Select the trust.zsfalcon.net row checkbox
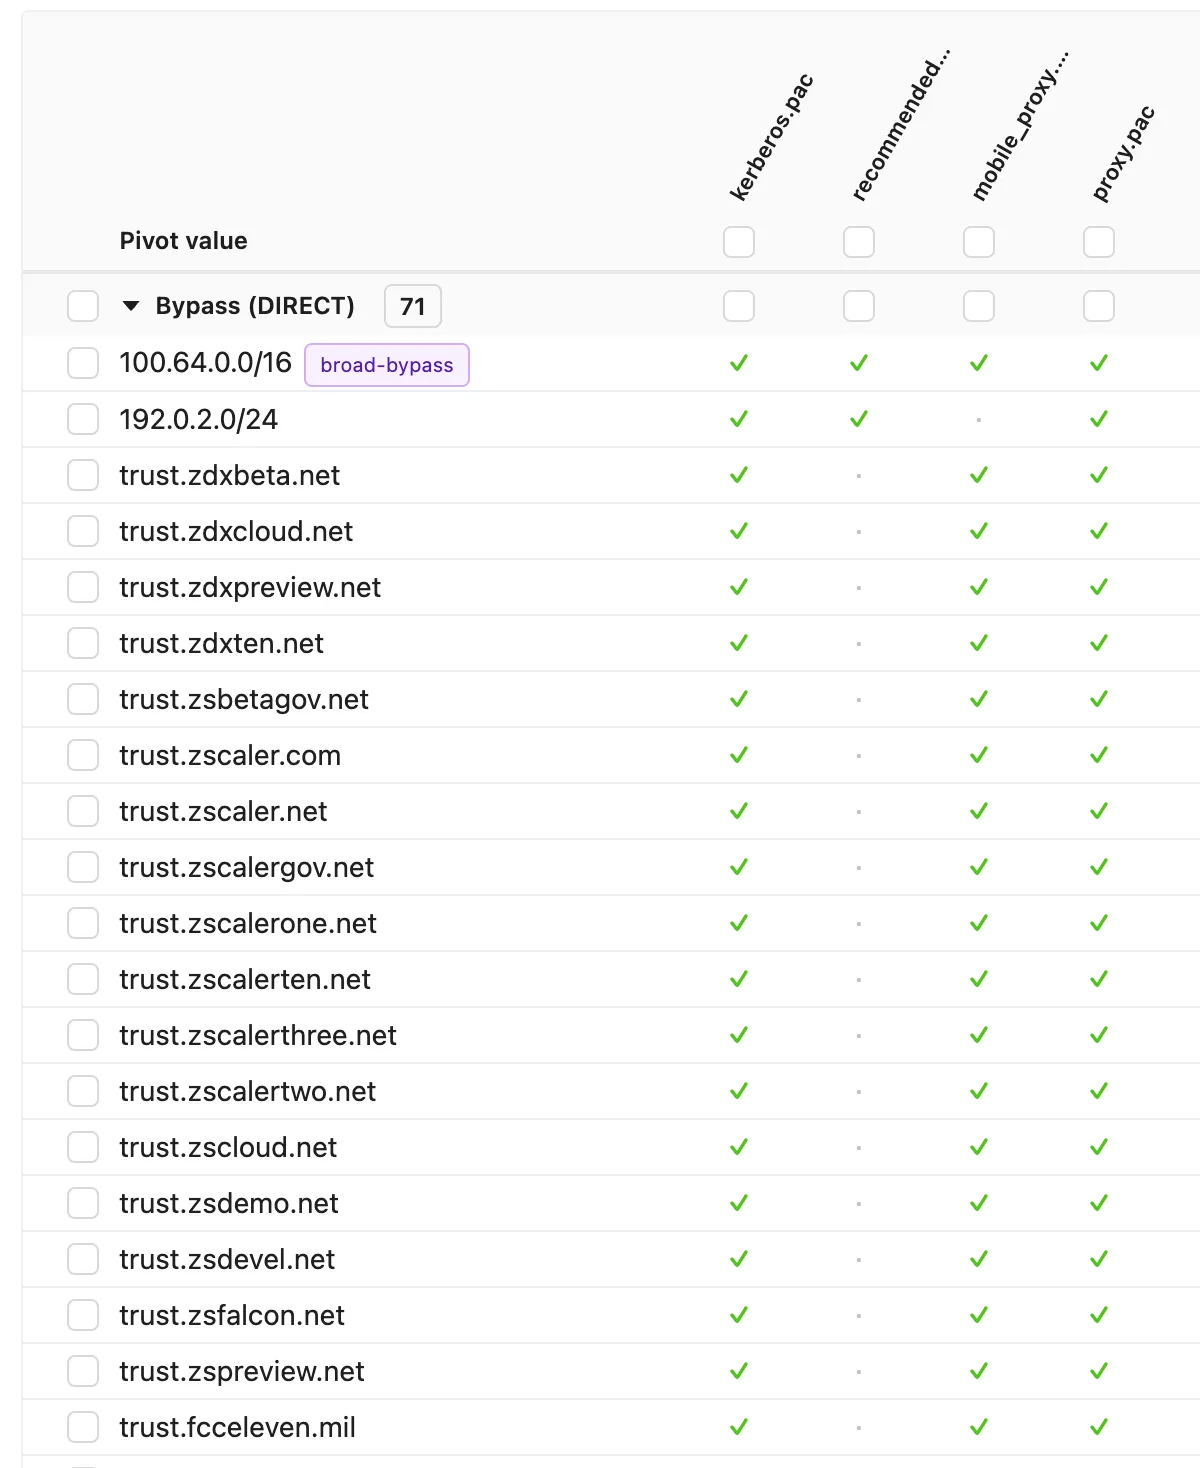1200x1468 pixels. (83, 1315)
